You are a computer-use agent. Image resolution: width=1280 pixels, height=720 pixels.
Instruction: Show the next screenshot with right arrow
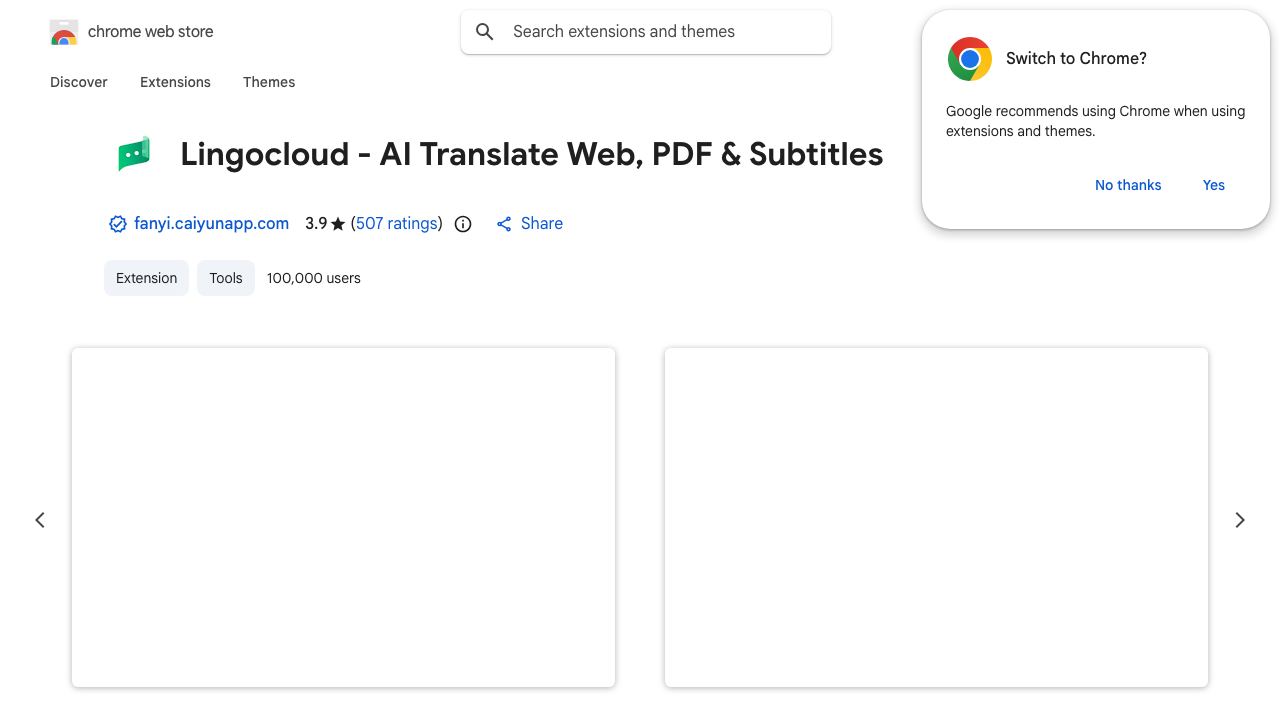[x=1240, y=520]
